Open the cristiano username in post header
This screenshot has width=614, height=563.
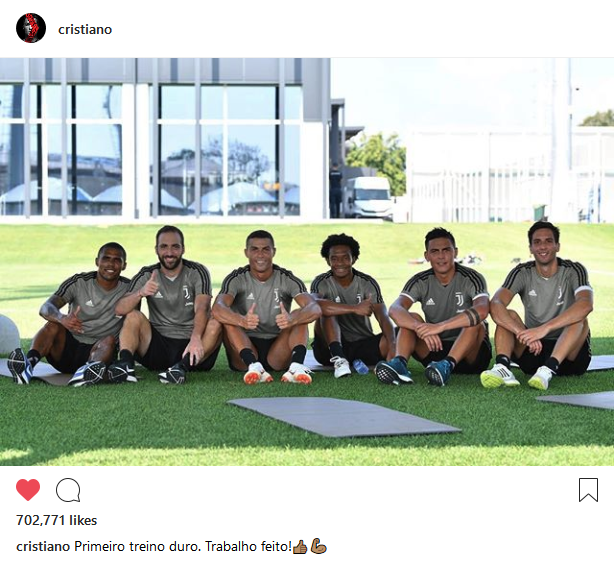click(85, 29)
